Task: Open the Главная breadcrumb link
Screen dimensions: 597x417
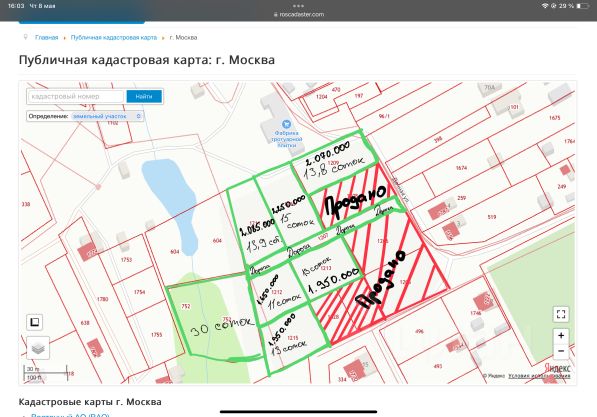Action: click(46, 37)
